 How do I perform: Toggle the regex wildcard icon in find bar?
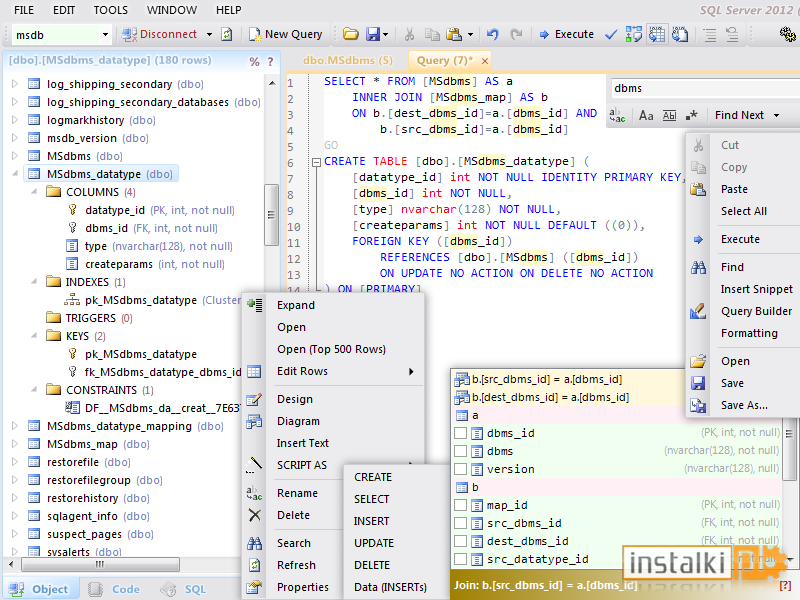pyautogui.click(x=691, y=116)
